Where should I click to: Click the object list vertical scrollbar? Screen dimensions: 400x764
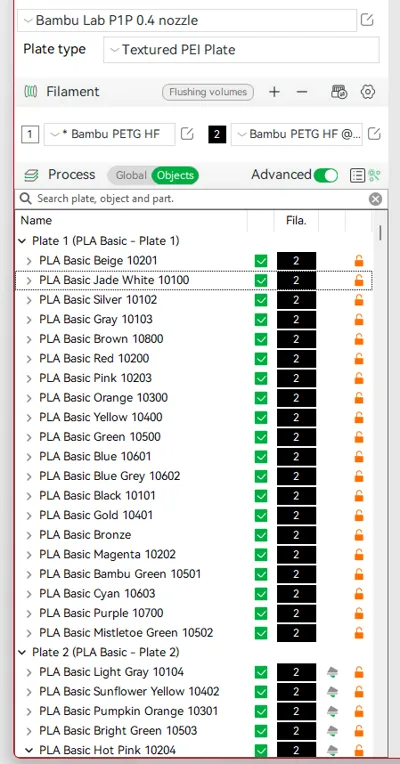pos(380,233)
